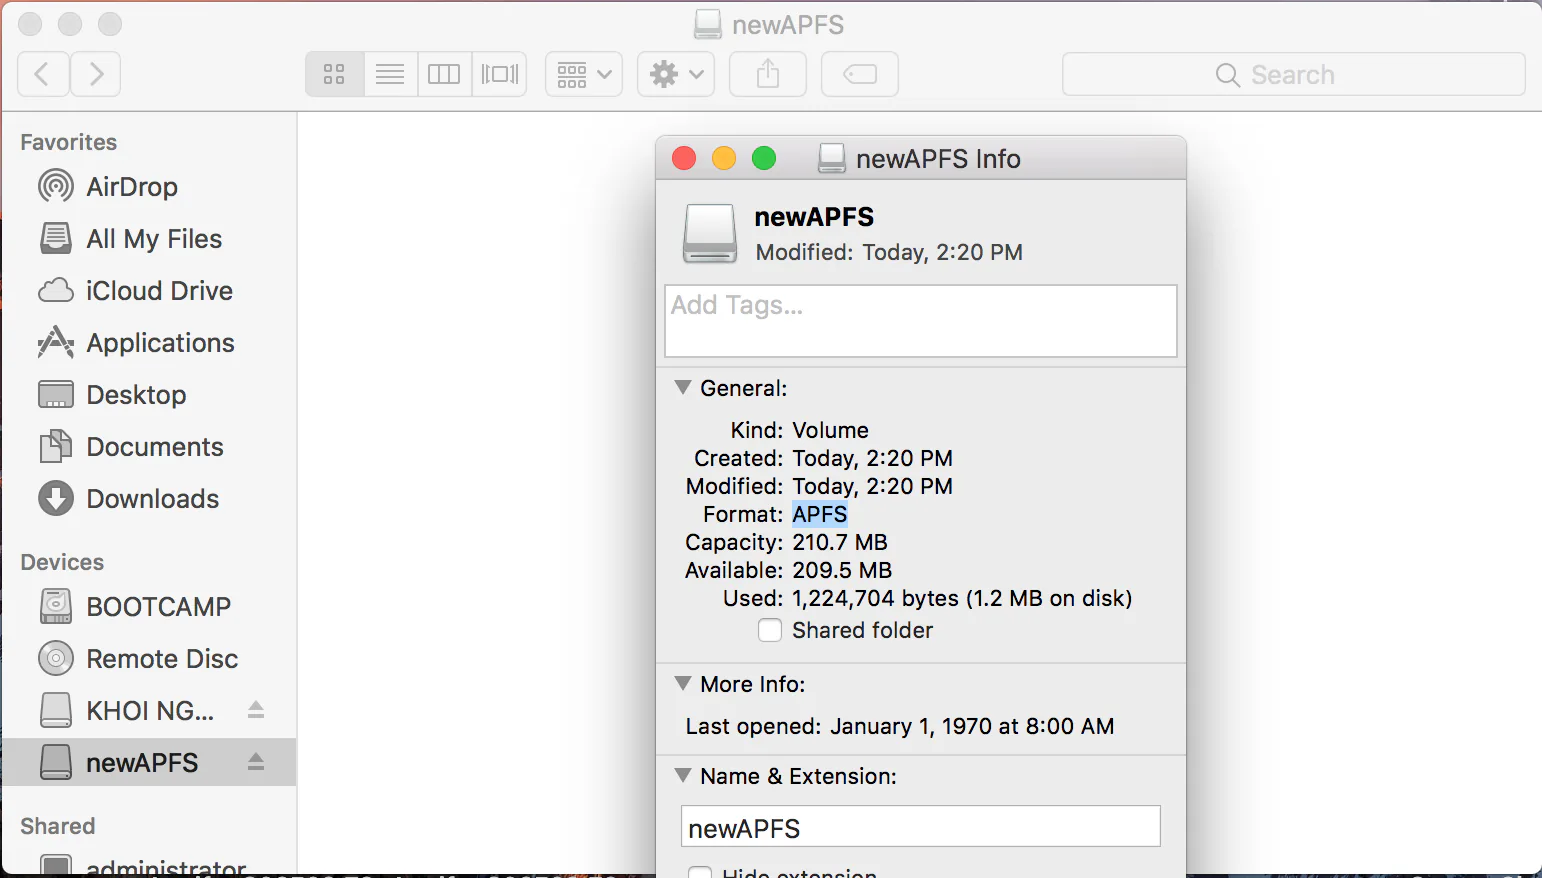
Task: Open Documents folder in sidebar
Action: point(150,447)
